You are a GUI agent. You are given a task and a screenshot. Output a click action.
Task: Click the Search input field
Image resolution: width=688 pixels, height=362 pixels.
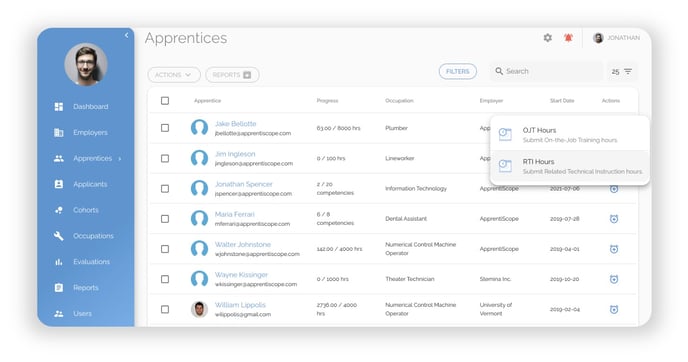point(546,71)
